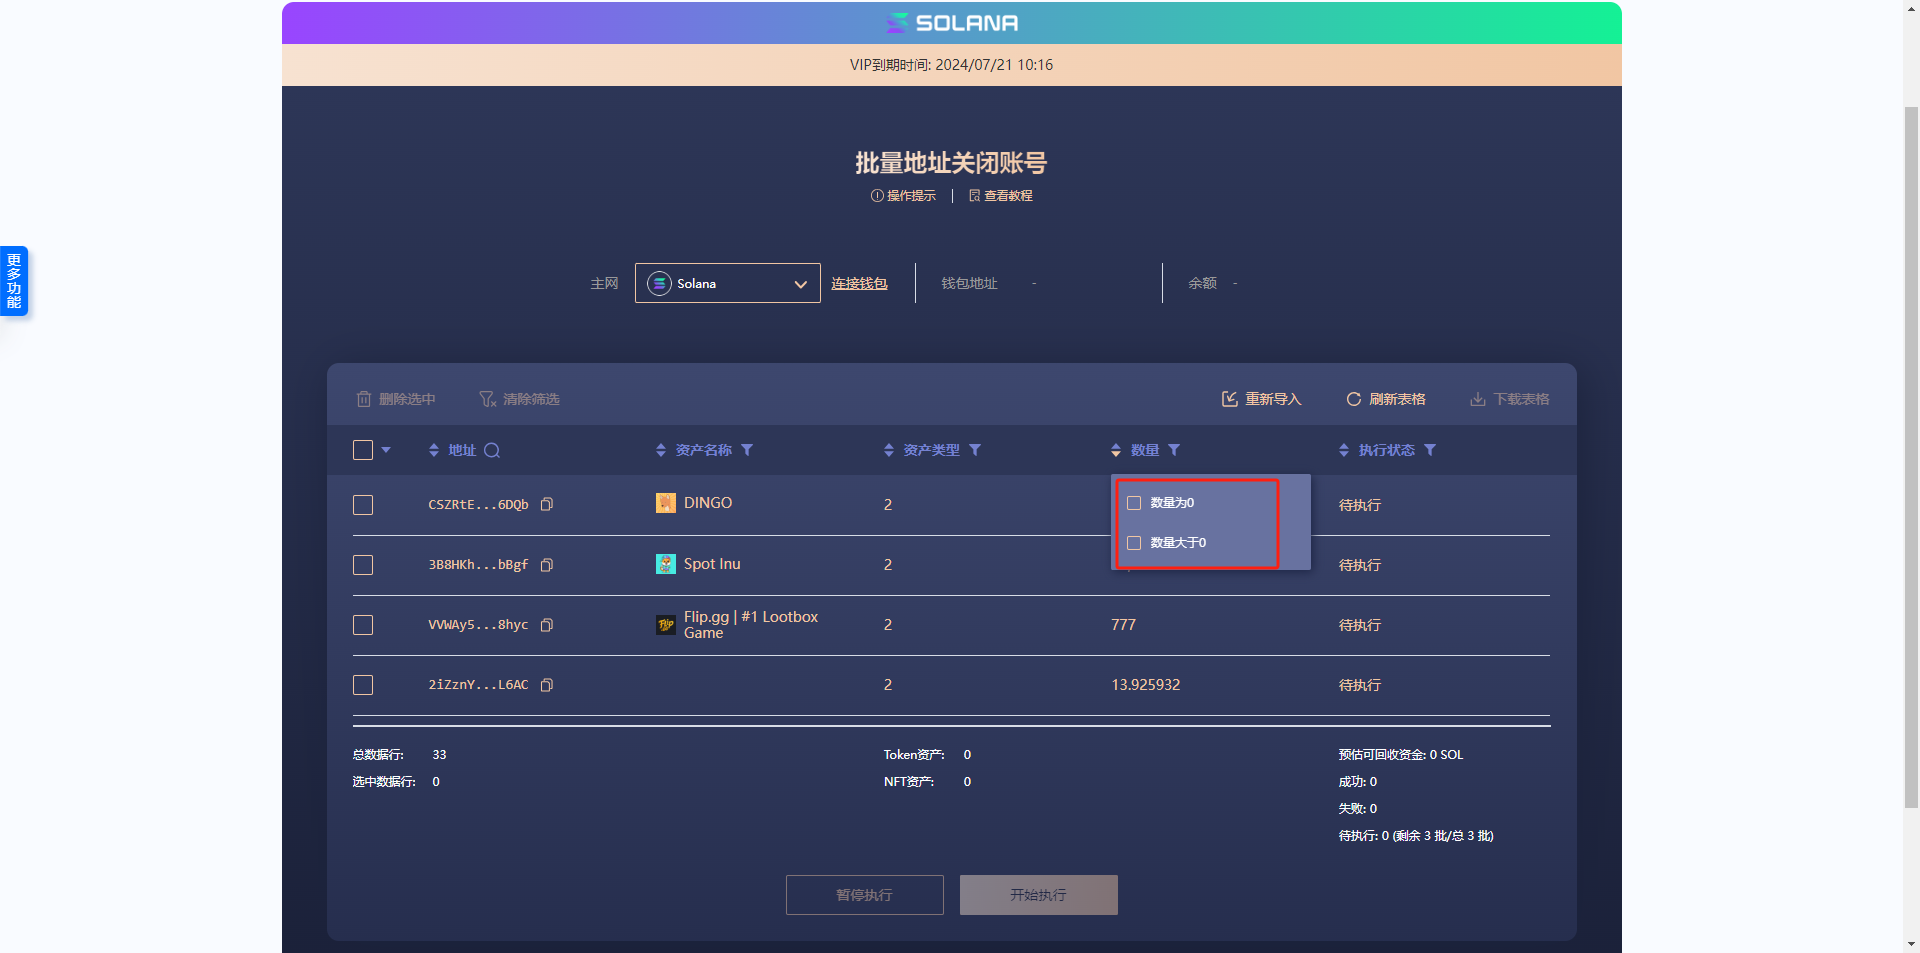This screenshot has width=1920, height=953.
Task: Click refresh icon beside 刷新表格
Action: coord(1353,399)
